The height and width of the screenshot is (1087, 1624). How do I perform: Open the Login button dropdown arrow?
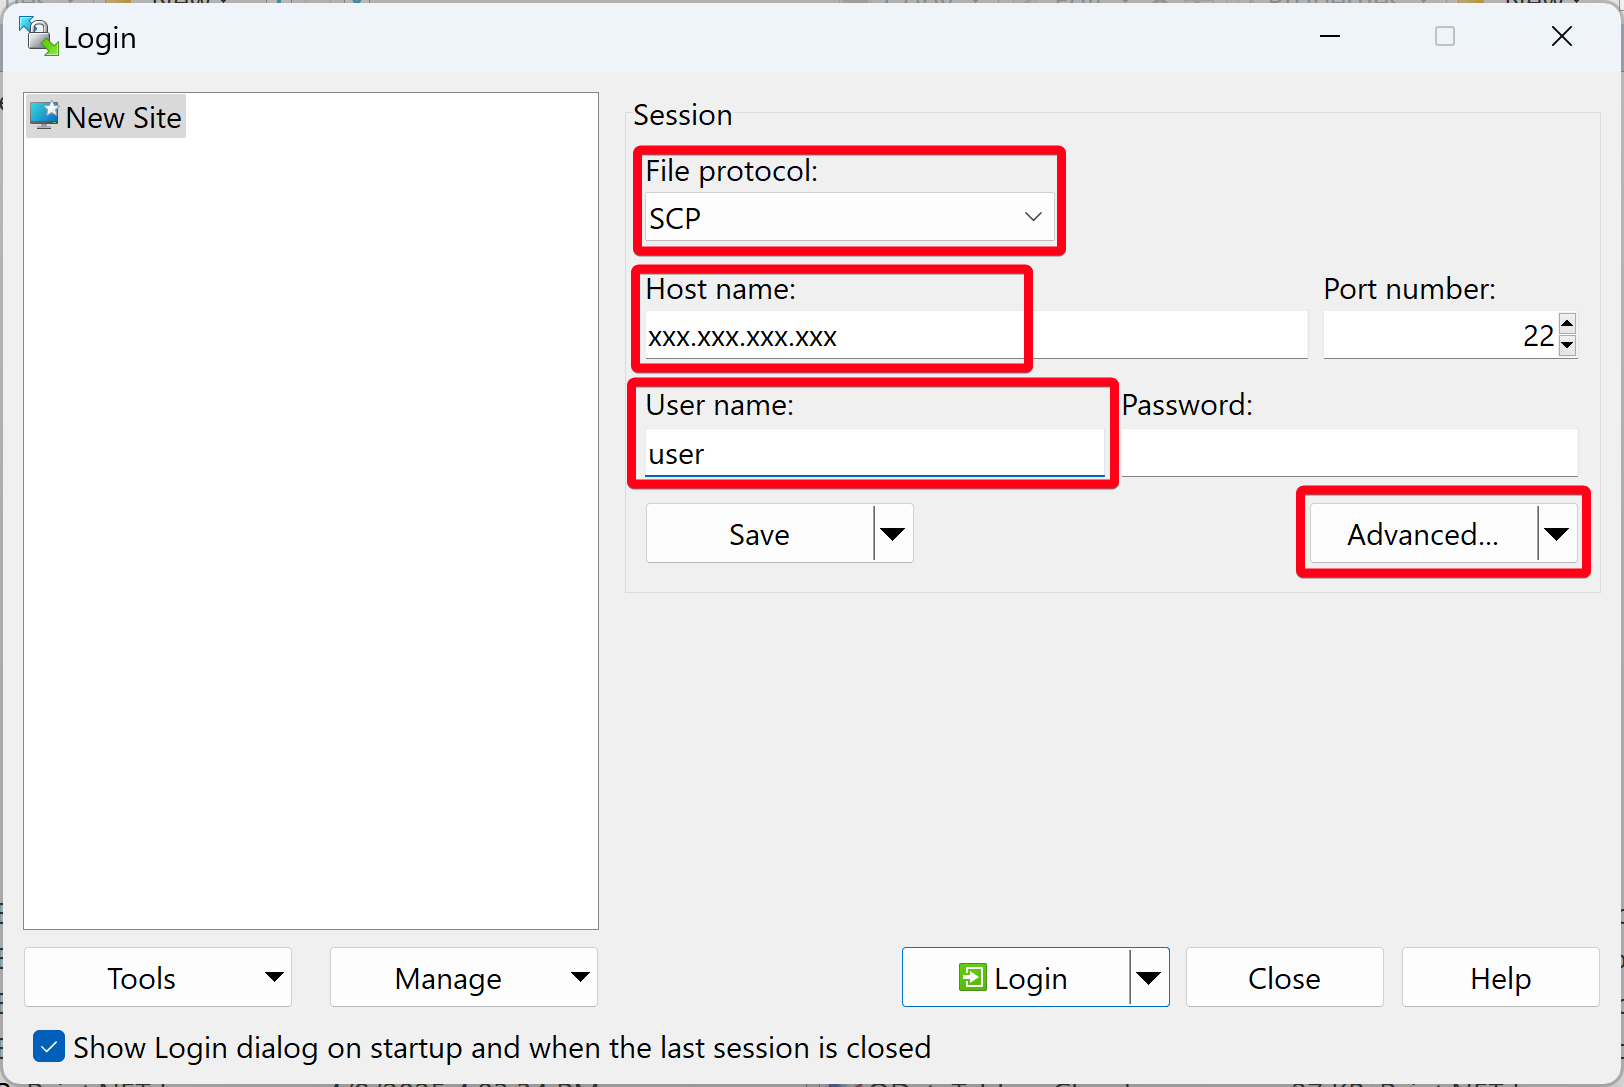pos(1149,977)
